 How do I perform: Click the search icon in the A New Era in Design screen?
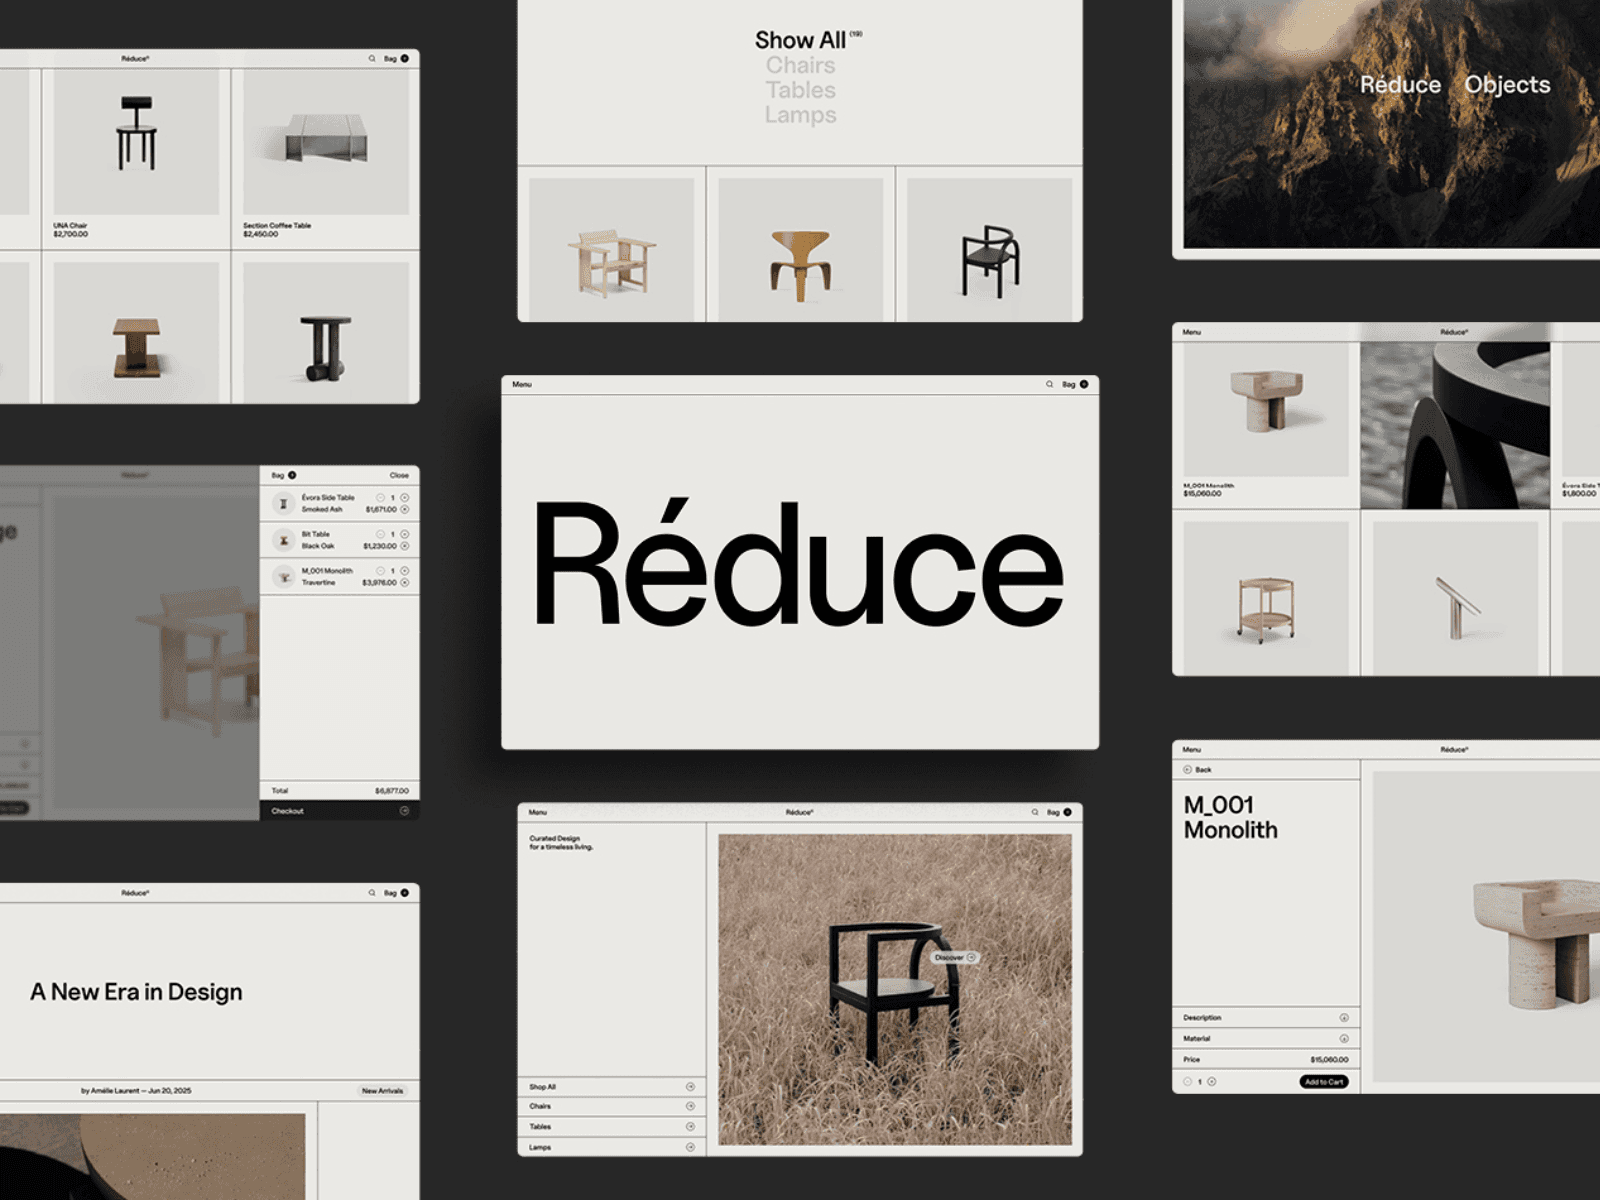[372, 893]
